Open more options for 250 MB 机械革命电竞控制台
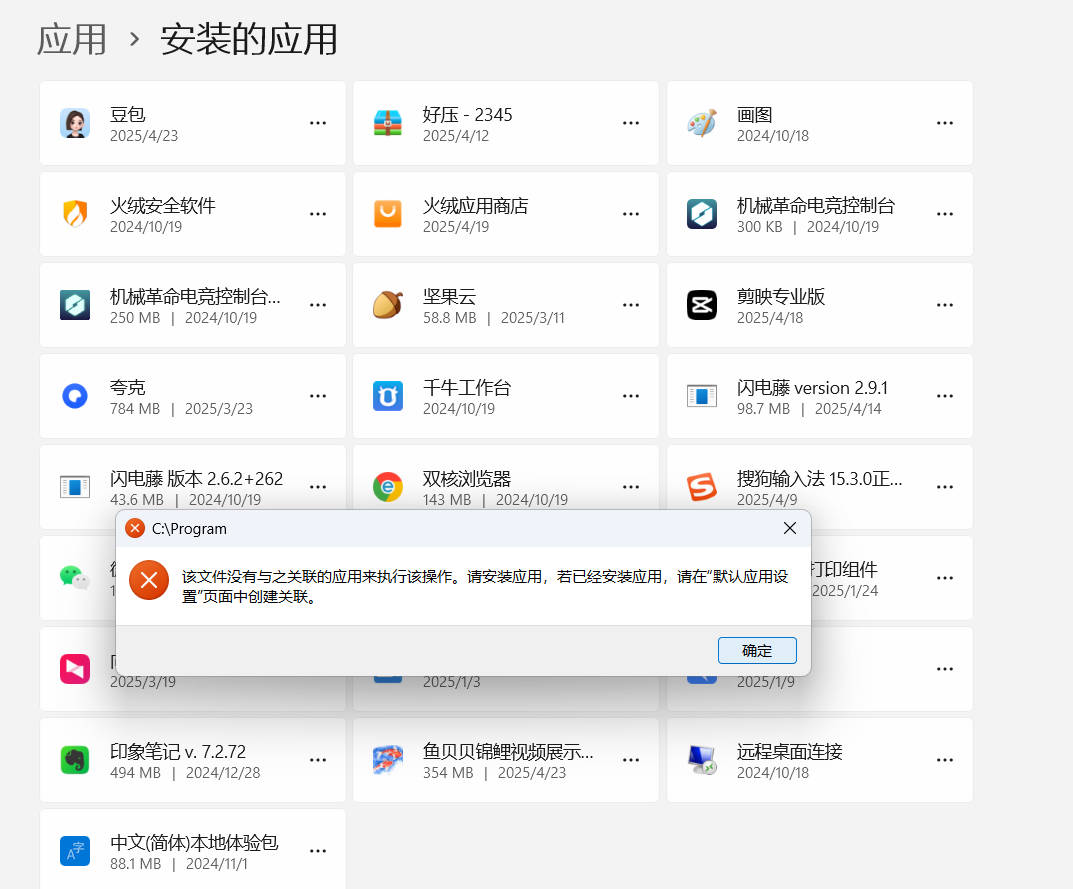The image size is (1073, 889). point(318,305)
